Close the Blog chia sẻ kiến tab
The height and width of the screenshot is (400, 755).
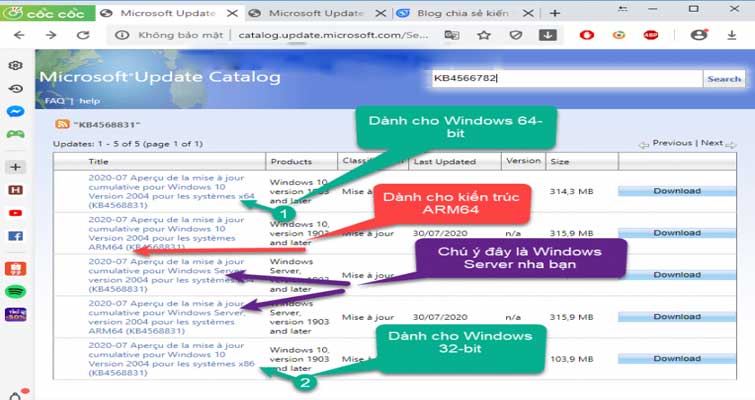click(x=528, y=13)
